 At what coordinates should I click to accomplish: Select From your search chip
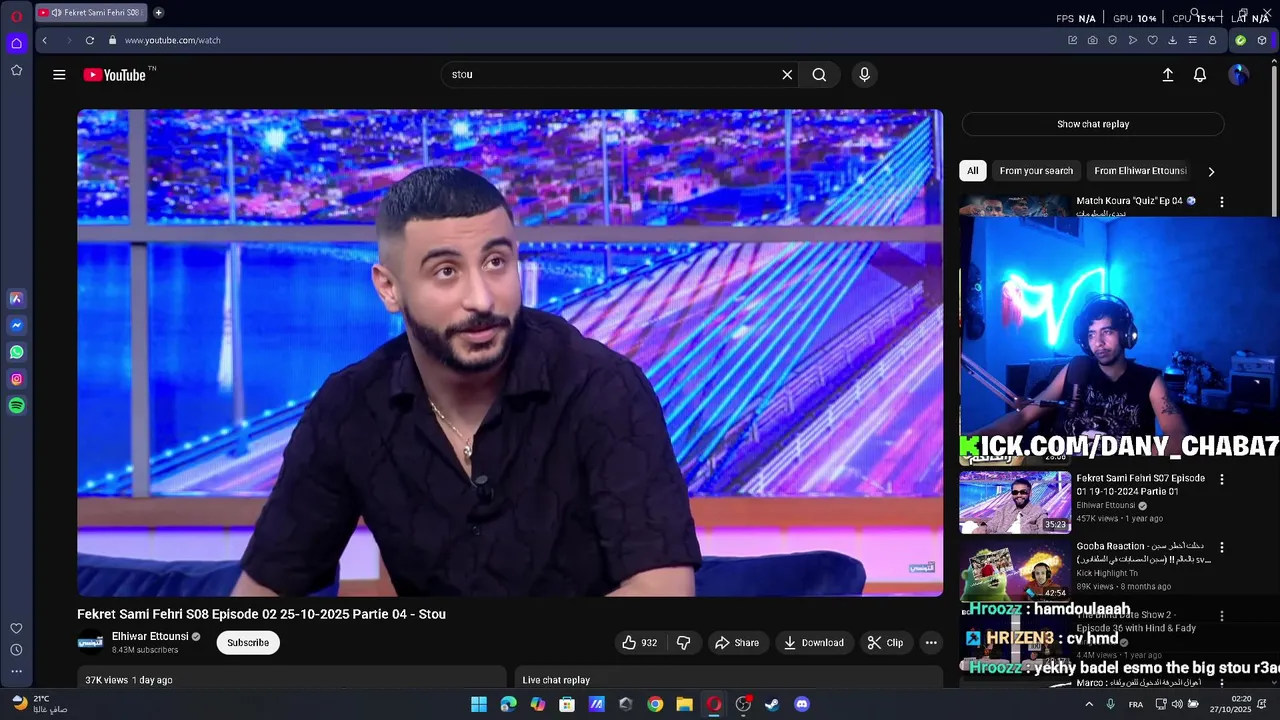point(1036,171)
